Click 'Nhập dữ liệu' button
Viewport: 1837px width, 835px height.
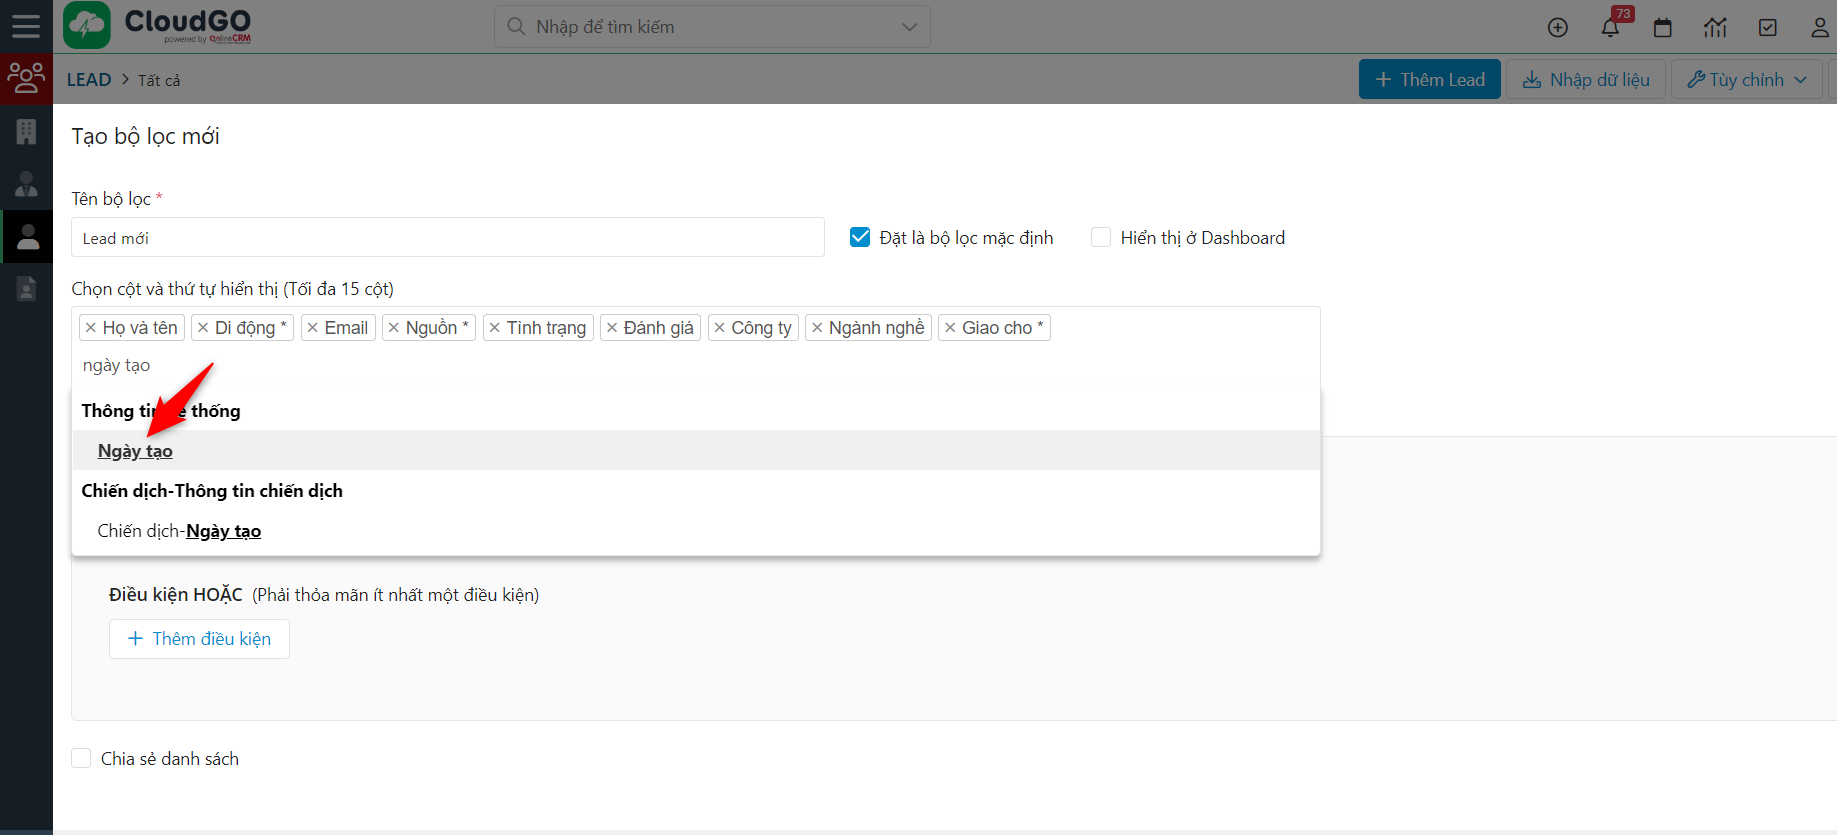(x=1586, y=79)
